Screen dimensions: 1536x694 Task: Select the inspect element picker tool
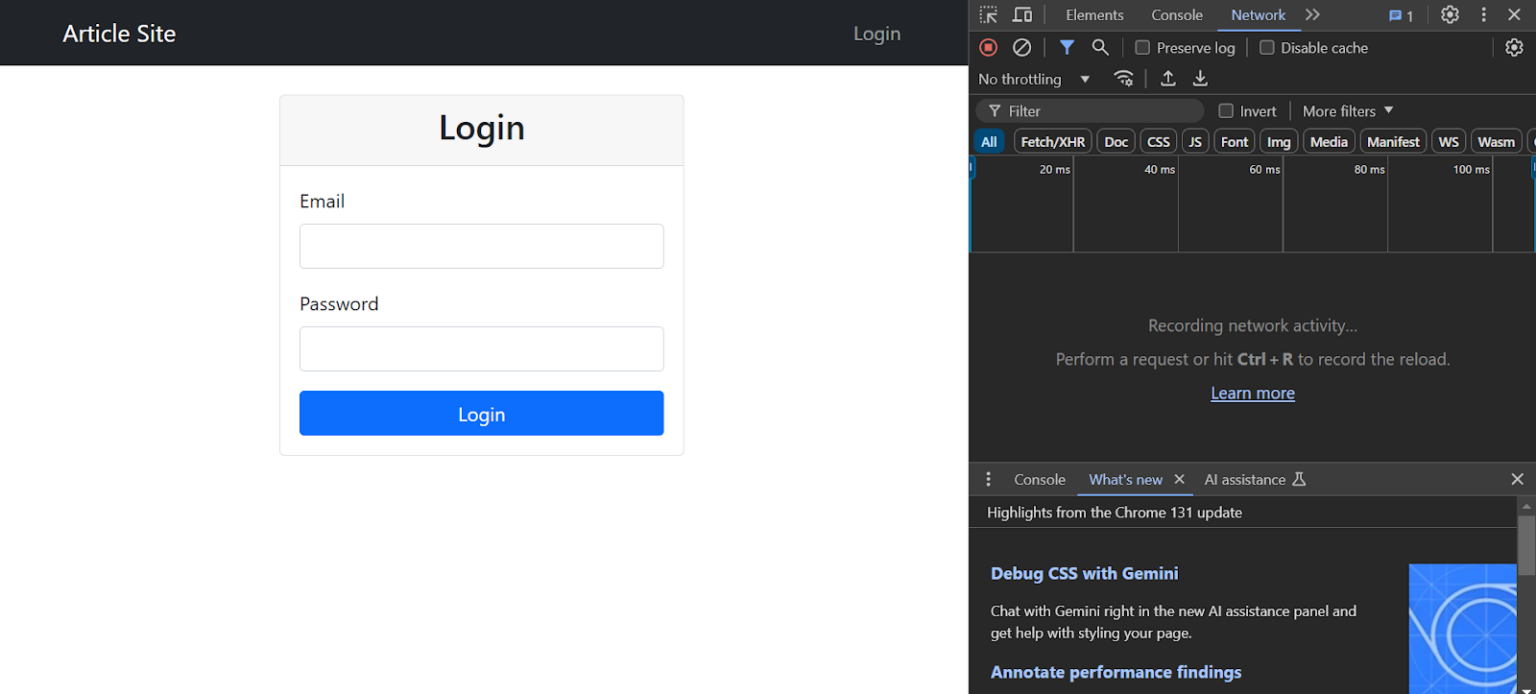click(x=988, y=14)
